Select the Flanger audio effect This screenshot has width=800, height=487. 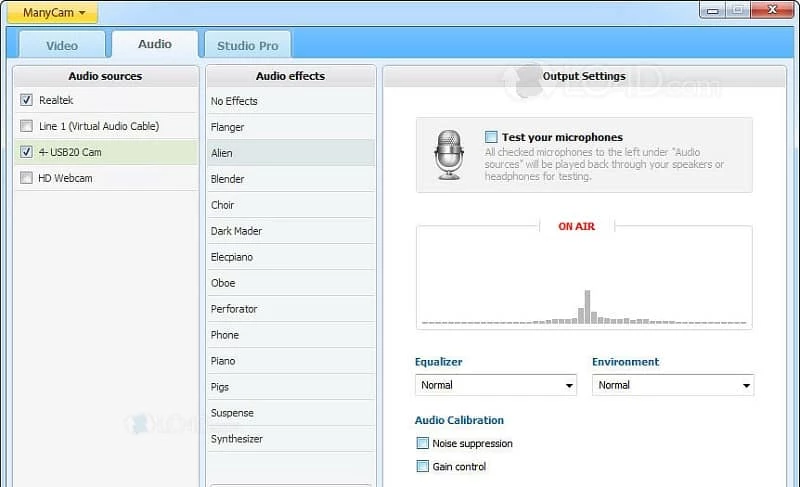[x=228, y=127]
